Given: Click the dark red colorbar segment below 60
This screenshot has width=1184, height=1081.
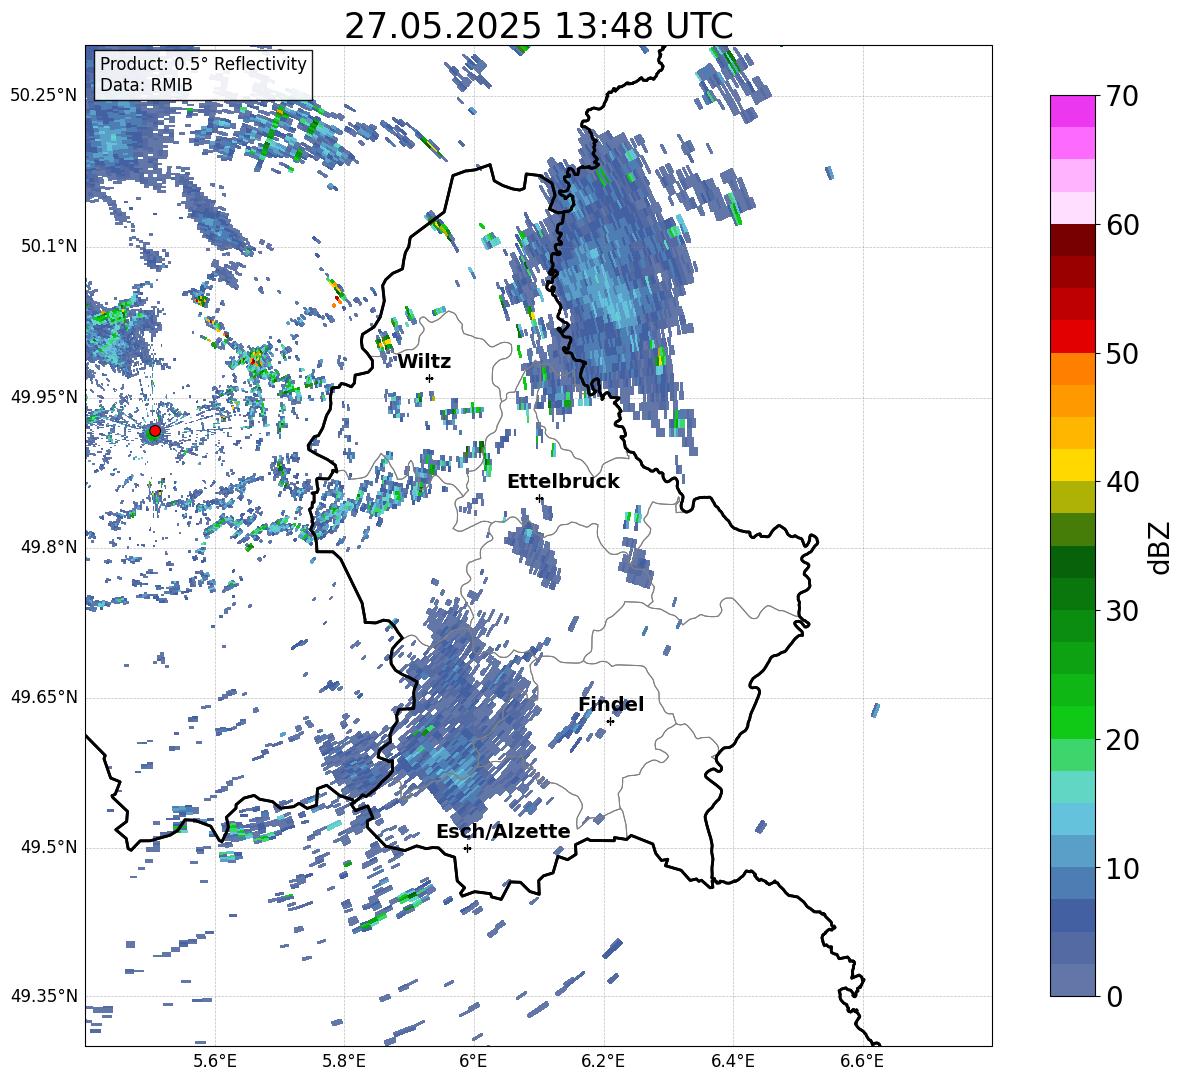Looking at the screenshot, I should click(1072, 239).
